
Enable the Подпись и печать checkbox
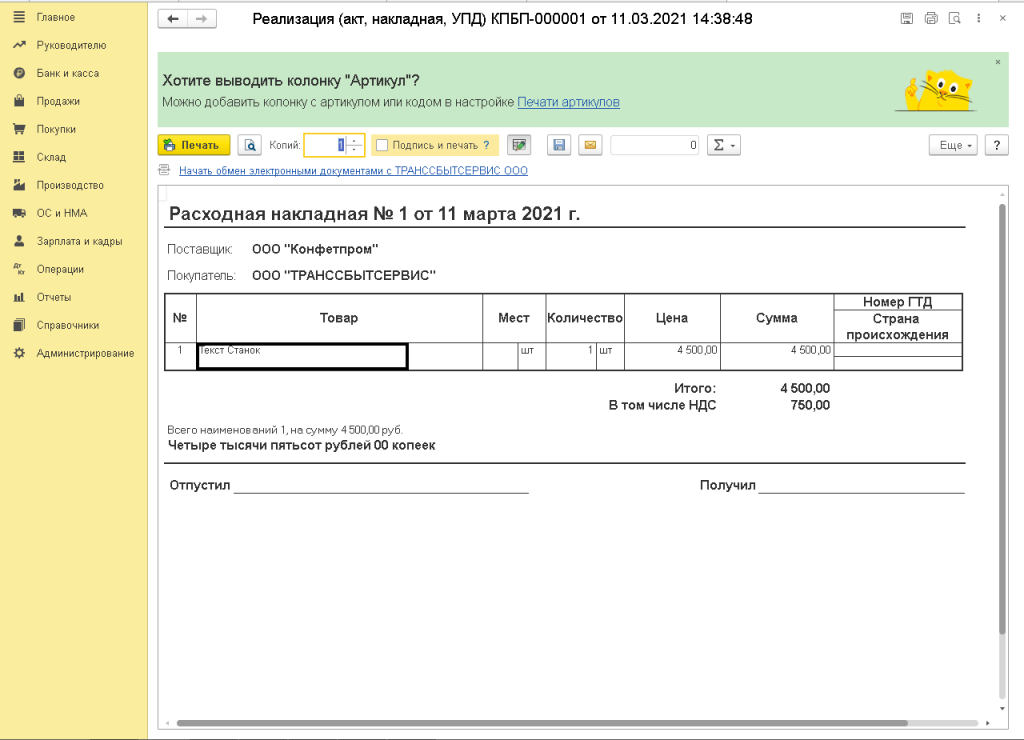coord(382,145)
